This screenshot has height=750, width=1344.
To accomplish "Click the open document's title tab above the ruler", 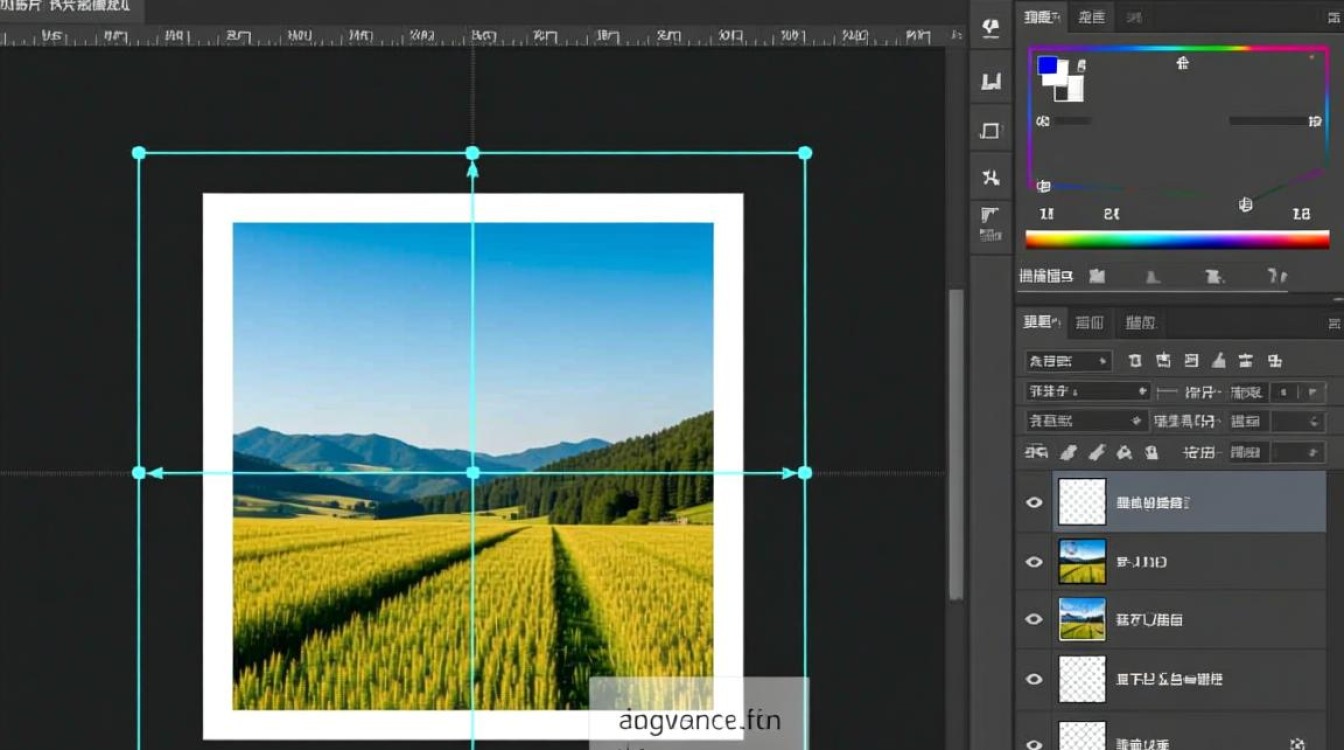I will [70, 8].
